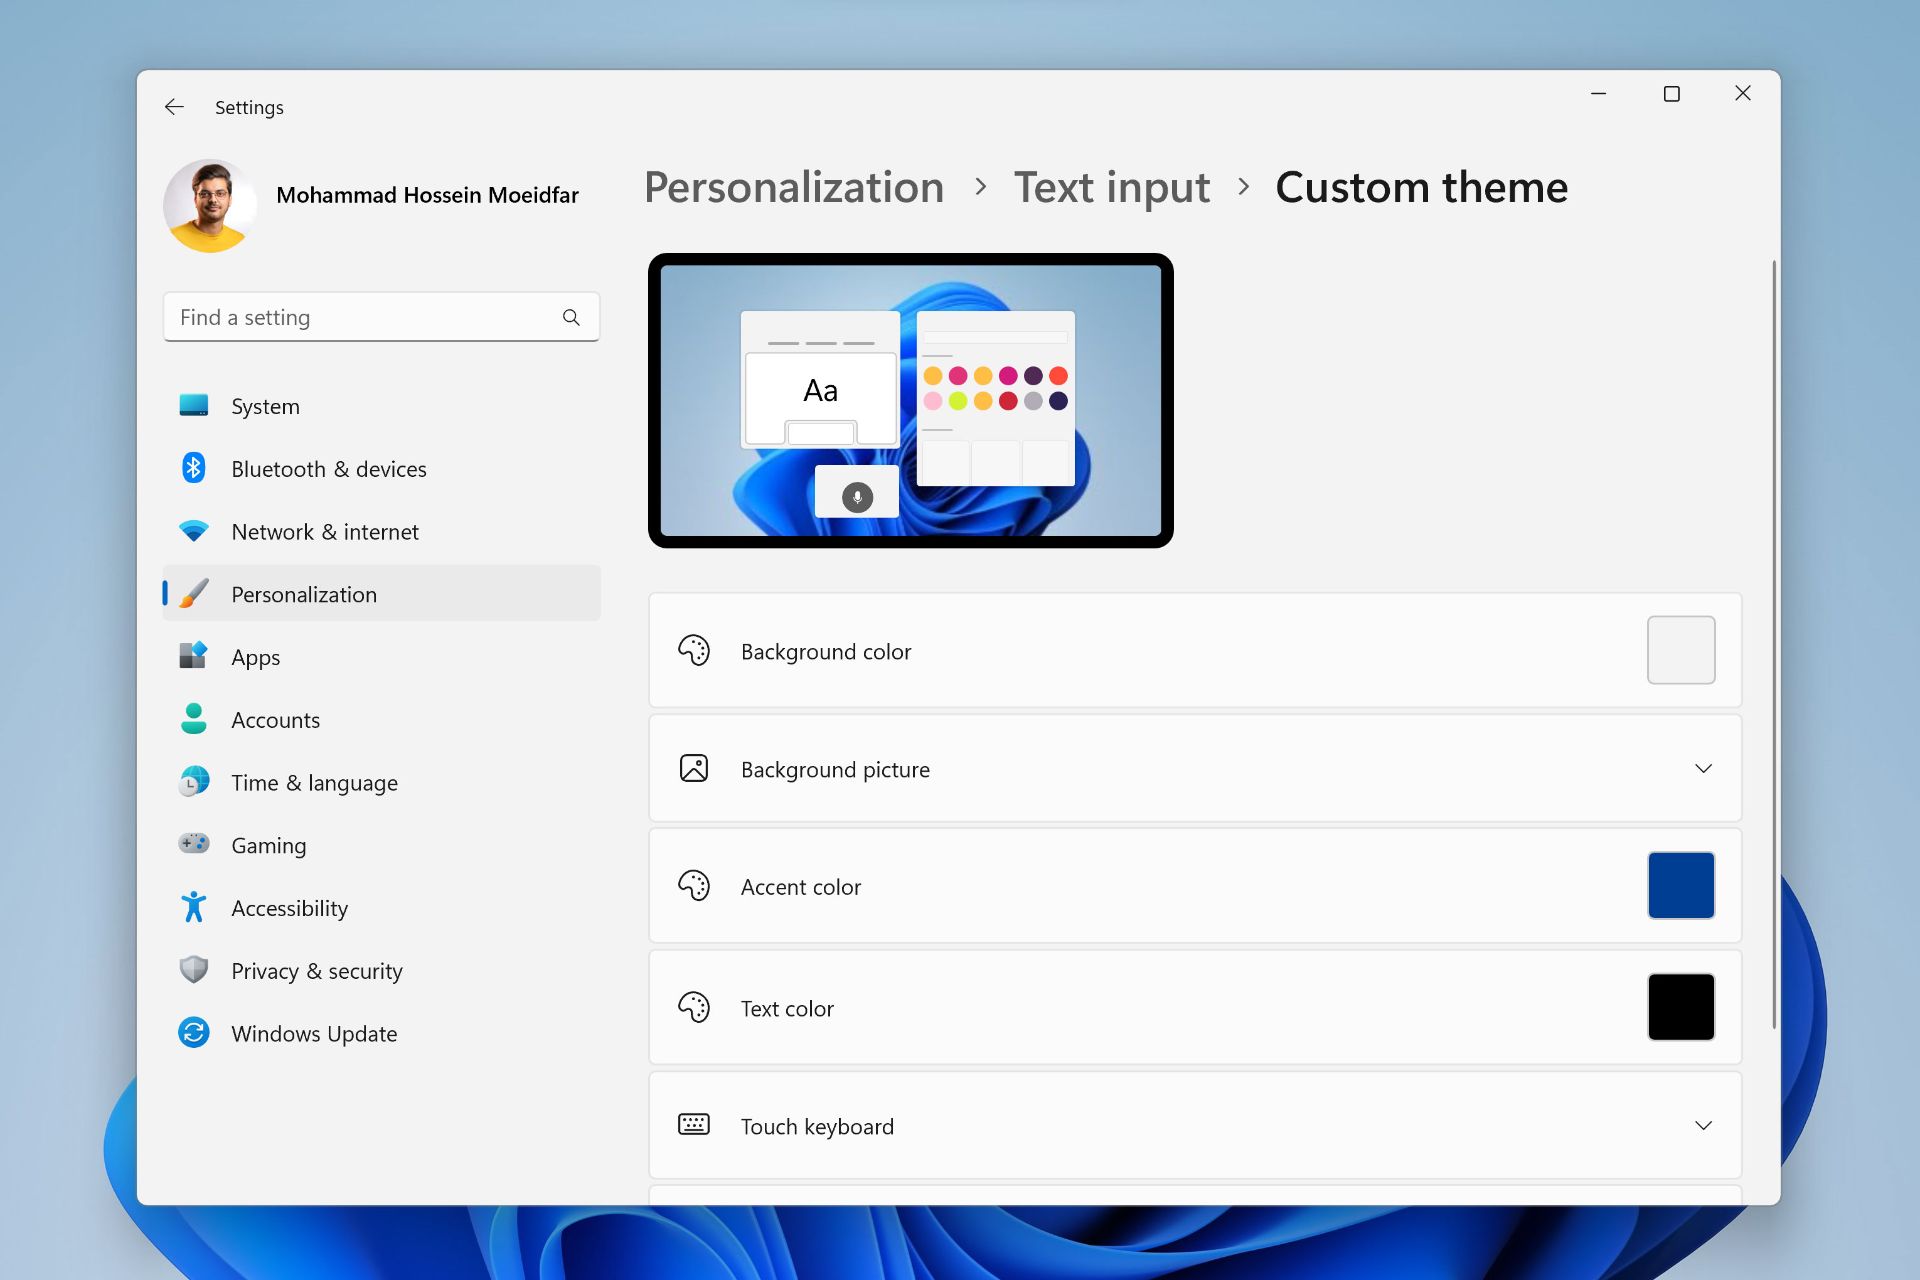This screenshot has height=1280, width=1920.
Task: Open the black Text color swatch
Action: pyautogui.click(x=1681, y=1007)
